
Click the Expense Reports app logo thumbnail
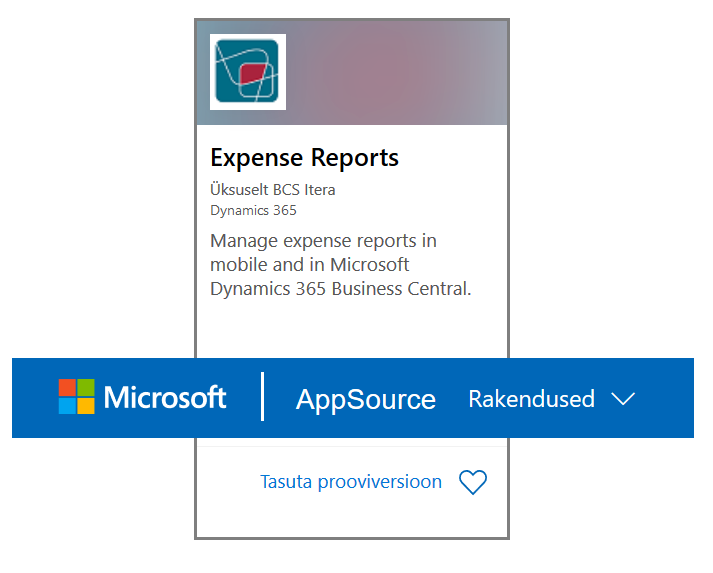(248, 72)
